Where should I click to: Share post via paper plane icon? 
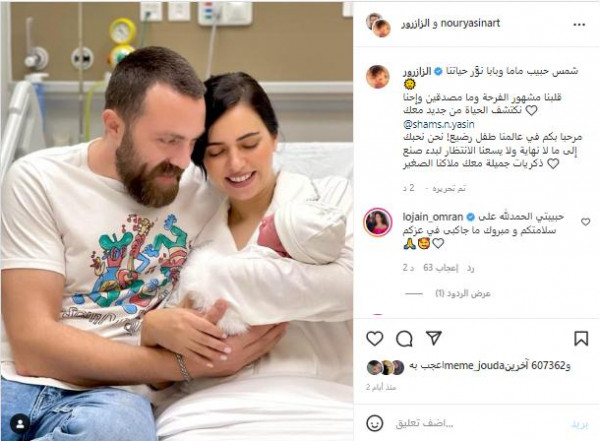434,338
